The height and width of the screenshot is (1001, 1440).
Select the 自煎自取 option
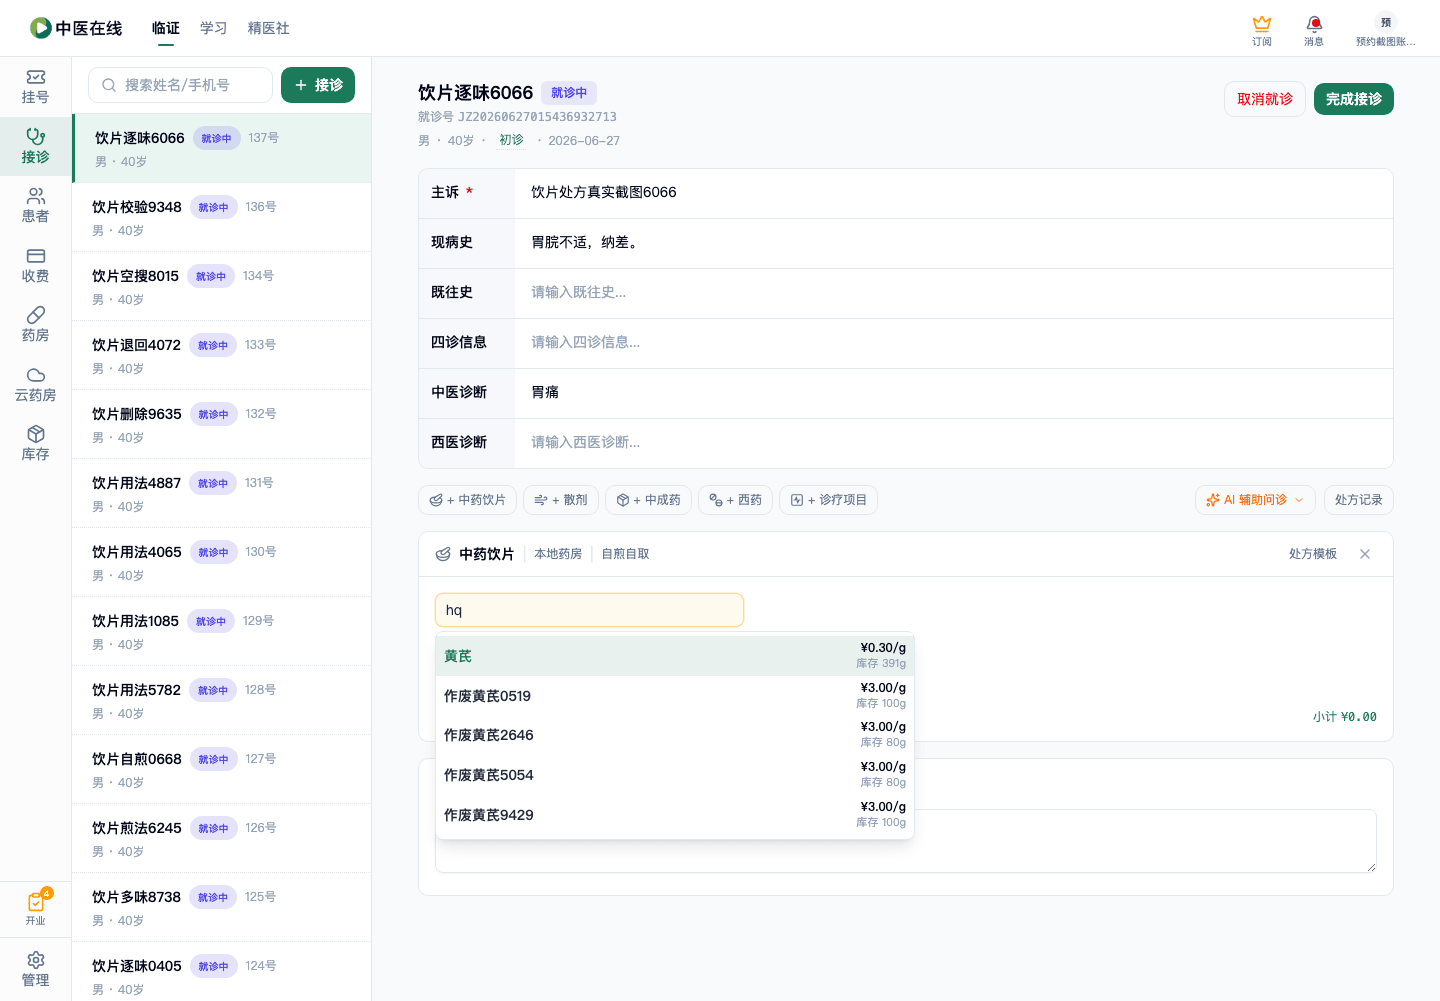625,554
